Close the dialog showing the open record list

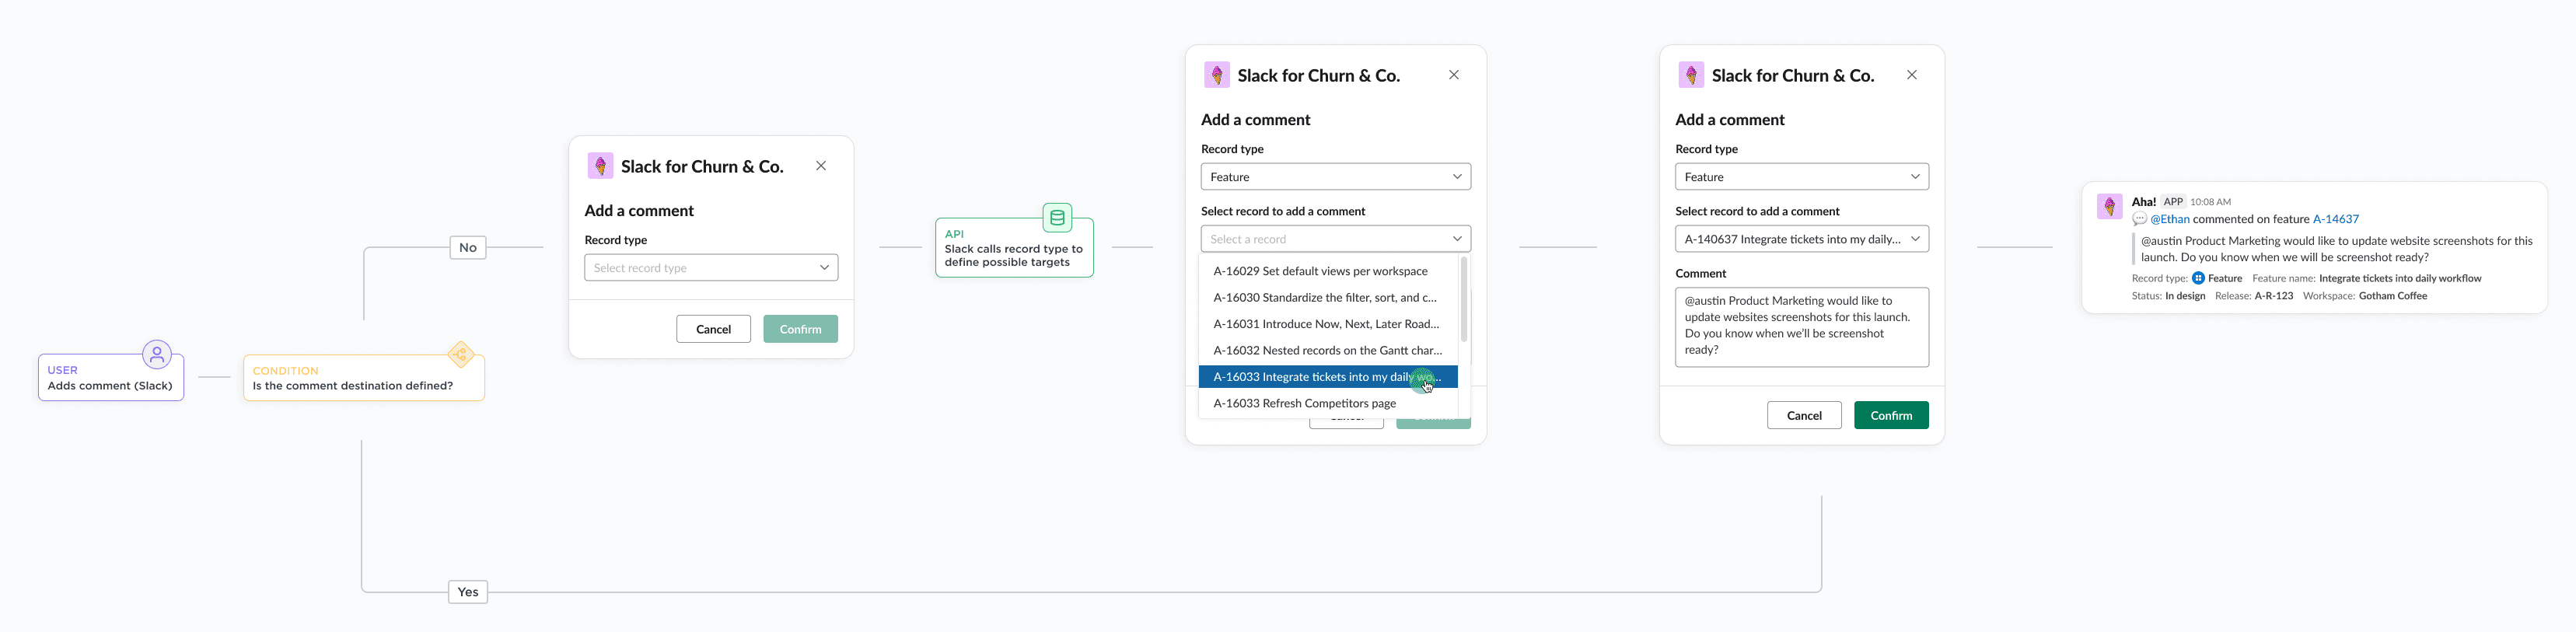(1454, 75)
